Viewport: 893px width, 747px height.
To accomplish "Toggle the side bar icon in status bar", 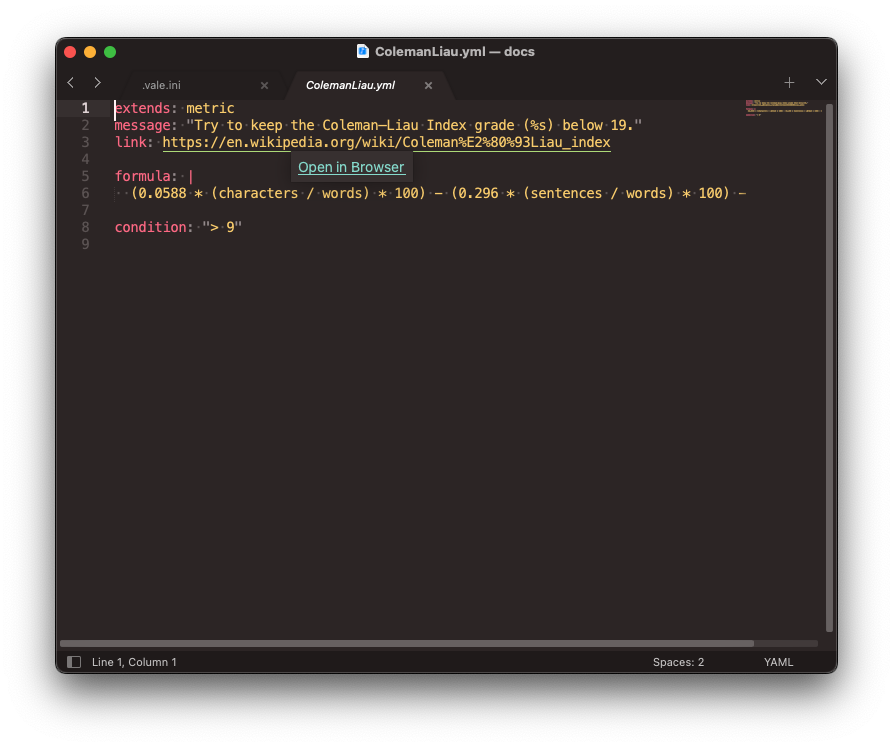I will coord(73,662).
